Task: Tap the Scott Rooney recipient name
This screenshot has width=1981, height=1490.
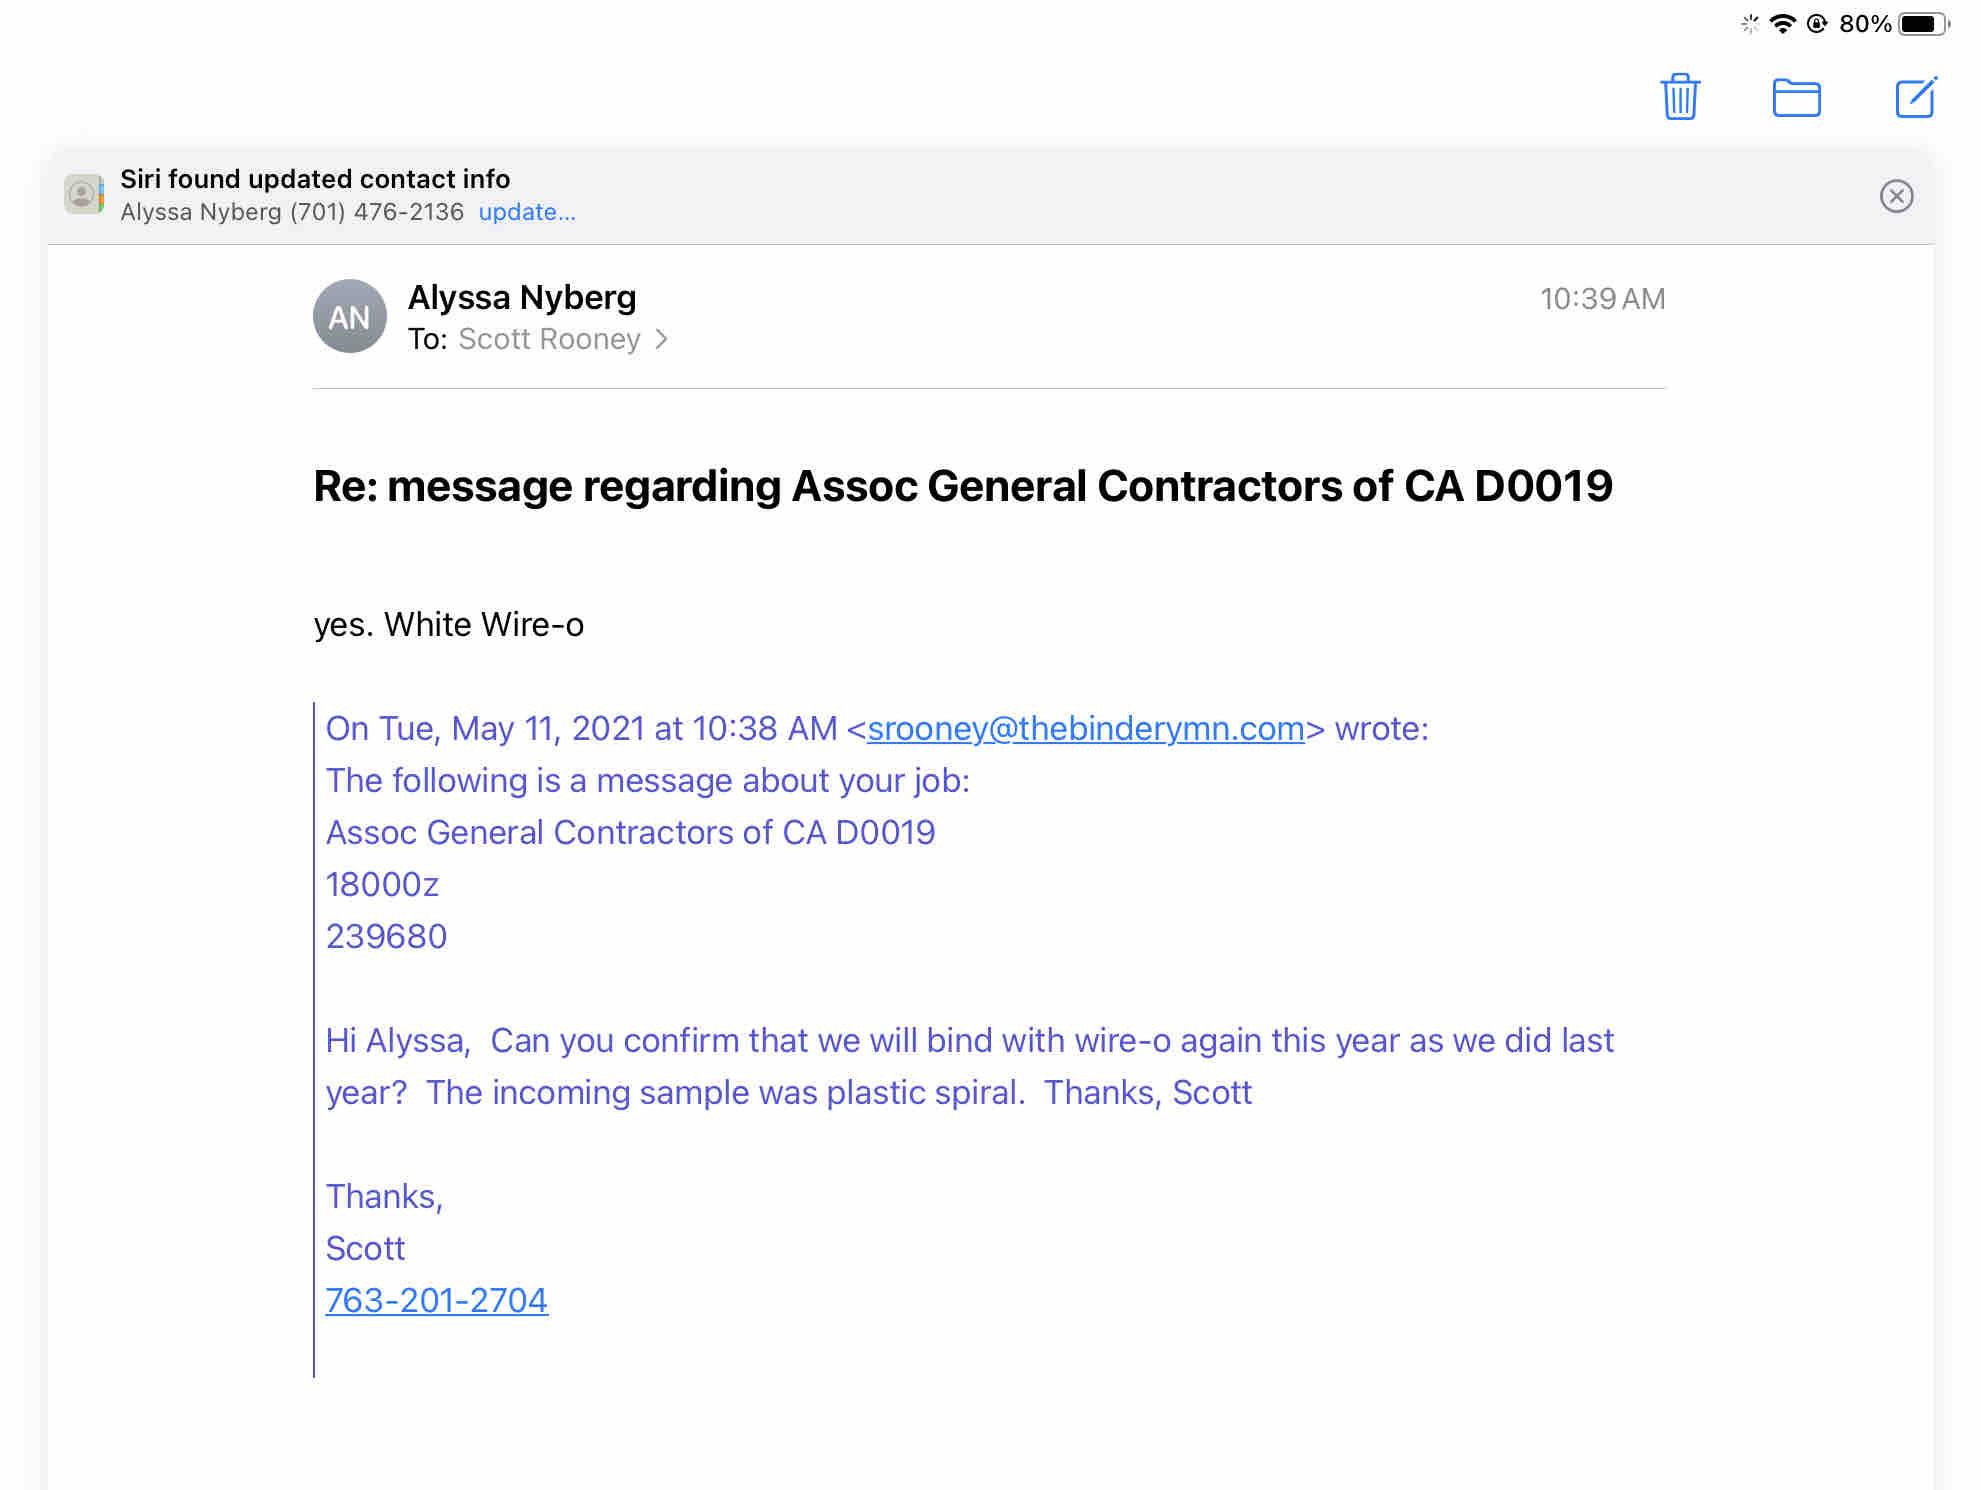Action: 549,340
